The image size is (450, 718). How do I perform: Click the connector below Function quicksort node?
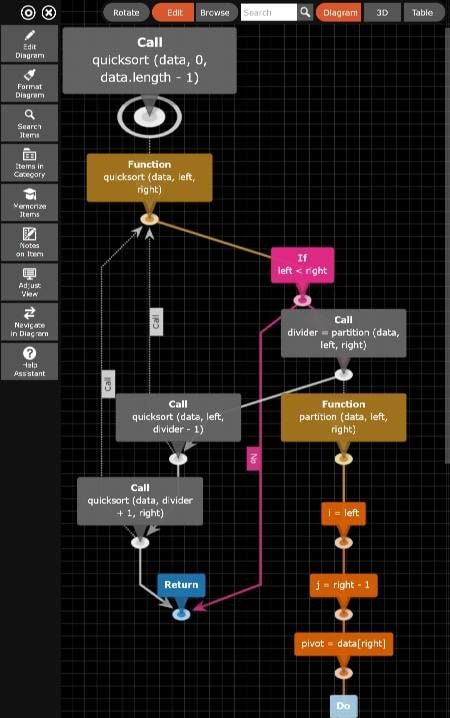click(x=150, y=219)
